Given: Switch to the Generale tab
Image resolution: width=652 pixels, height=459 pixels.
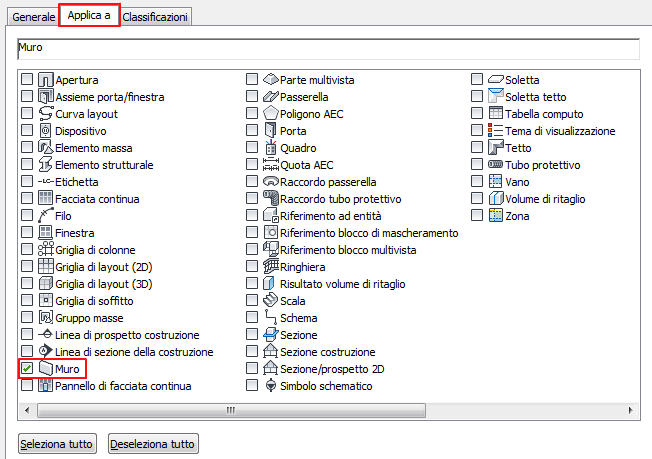Looking at the screenshot, I should coord(34,17).
